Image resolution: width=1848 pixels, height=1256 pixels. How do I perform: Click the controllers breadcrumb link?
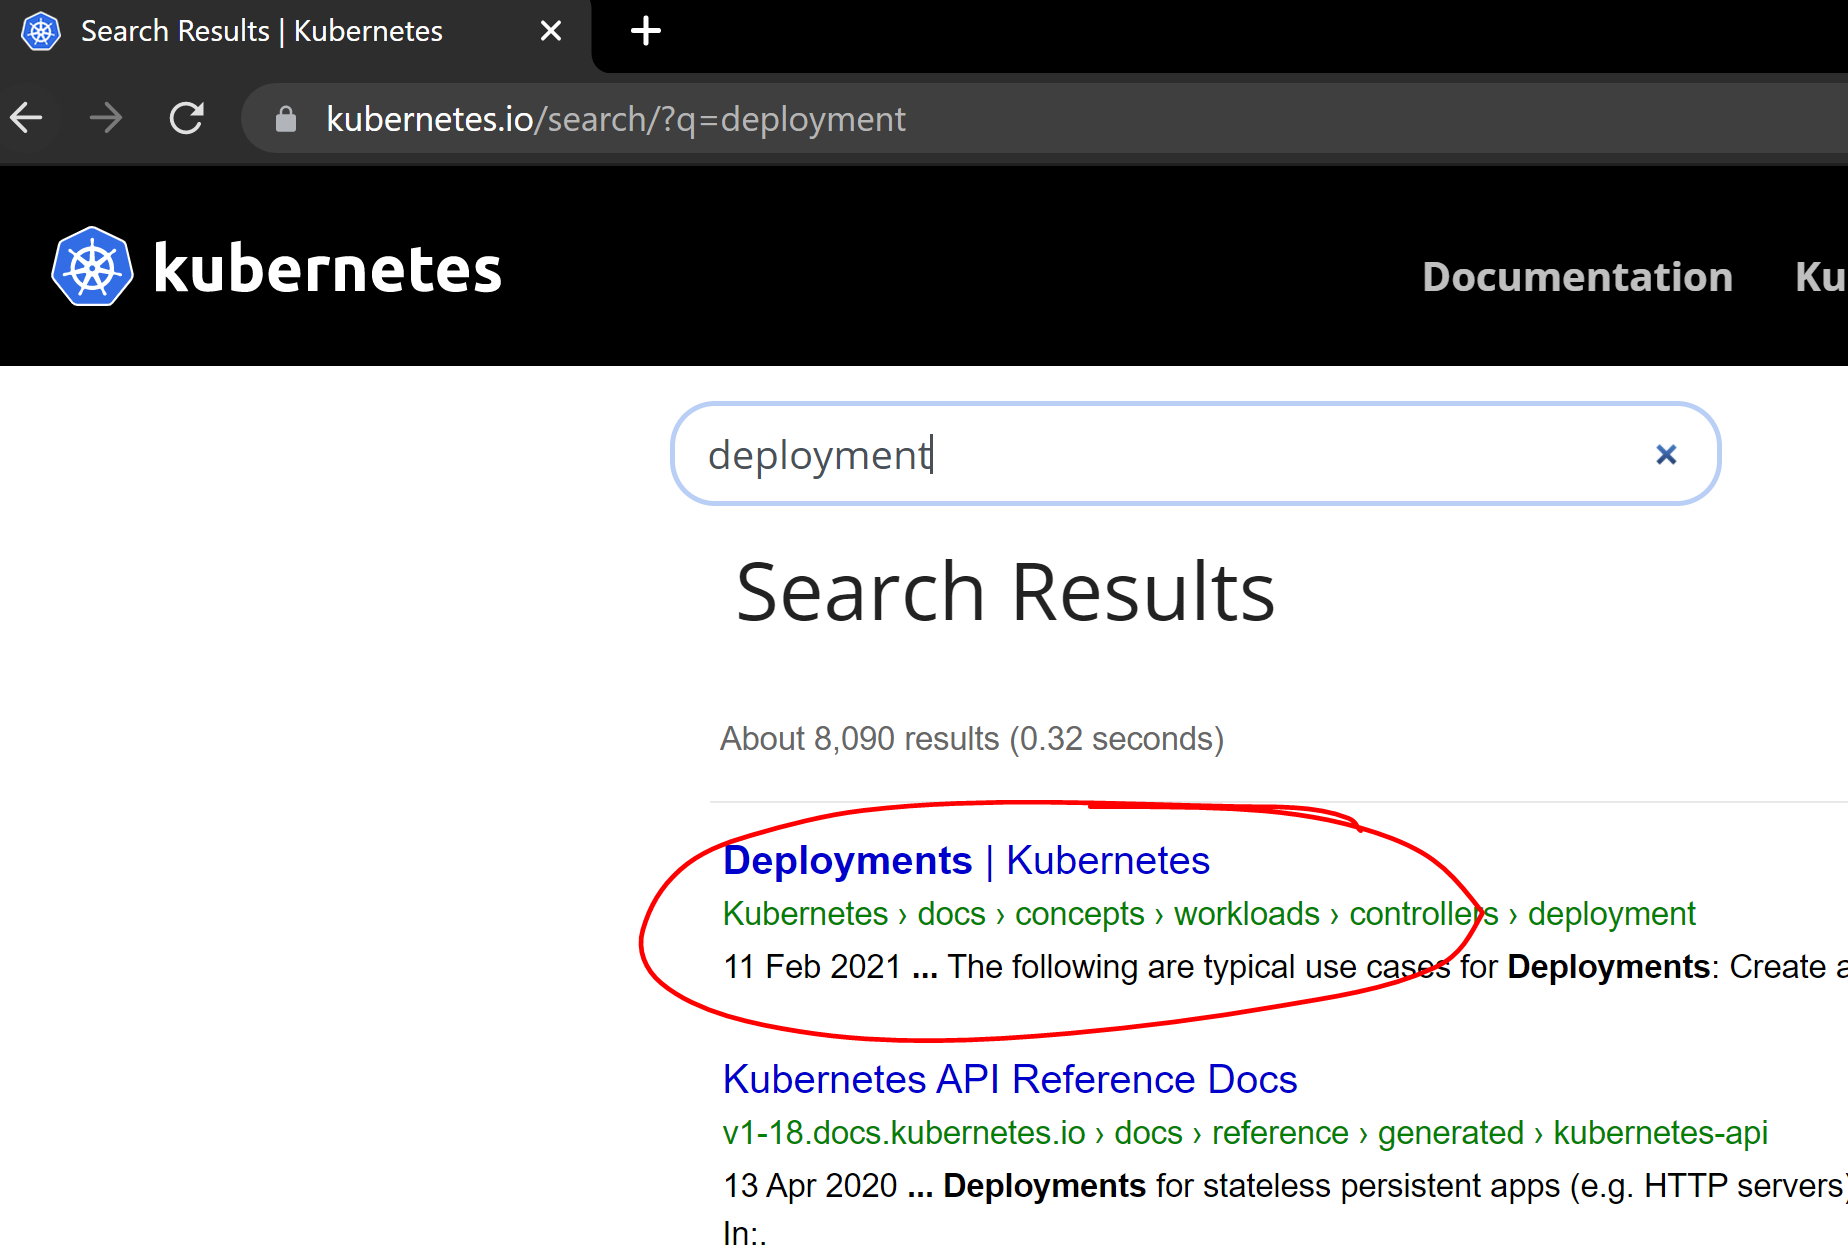click(x=1424, y=913)
